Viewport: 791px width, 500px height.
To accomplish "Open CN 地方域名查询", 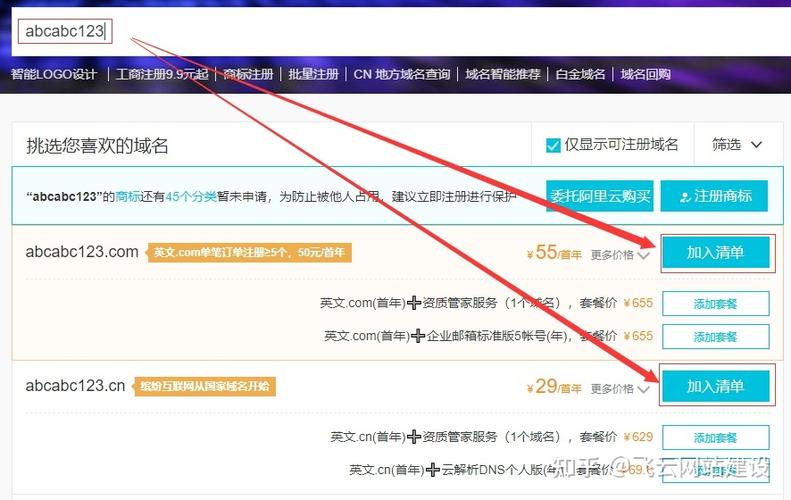I will click(402, 75).
